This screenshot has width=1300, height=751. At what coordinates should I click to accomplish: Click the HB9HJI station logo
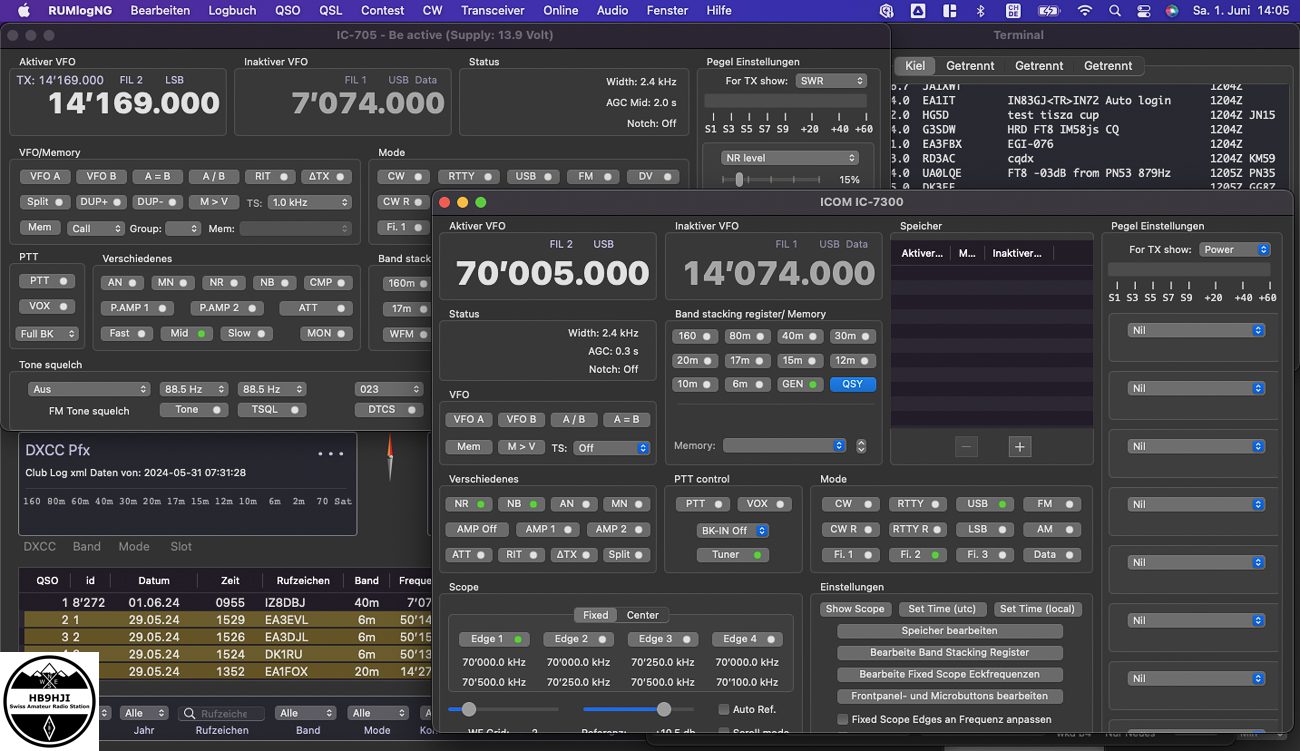click(50, 700)
